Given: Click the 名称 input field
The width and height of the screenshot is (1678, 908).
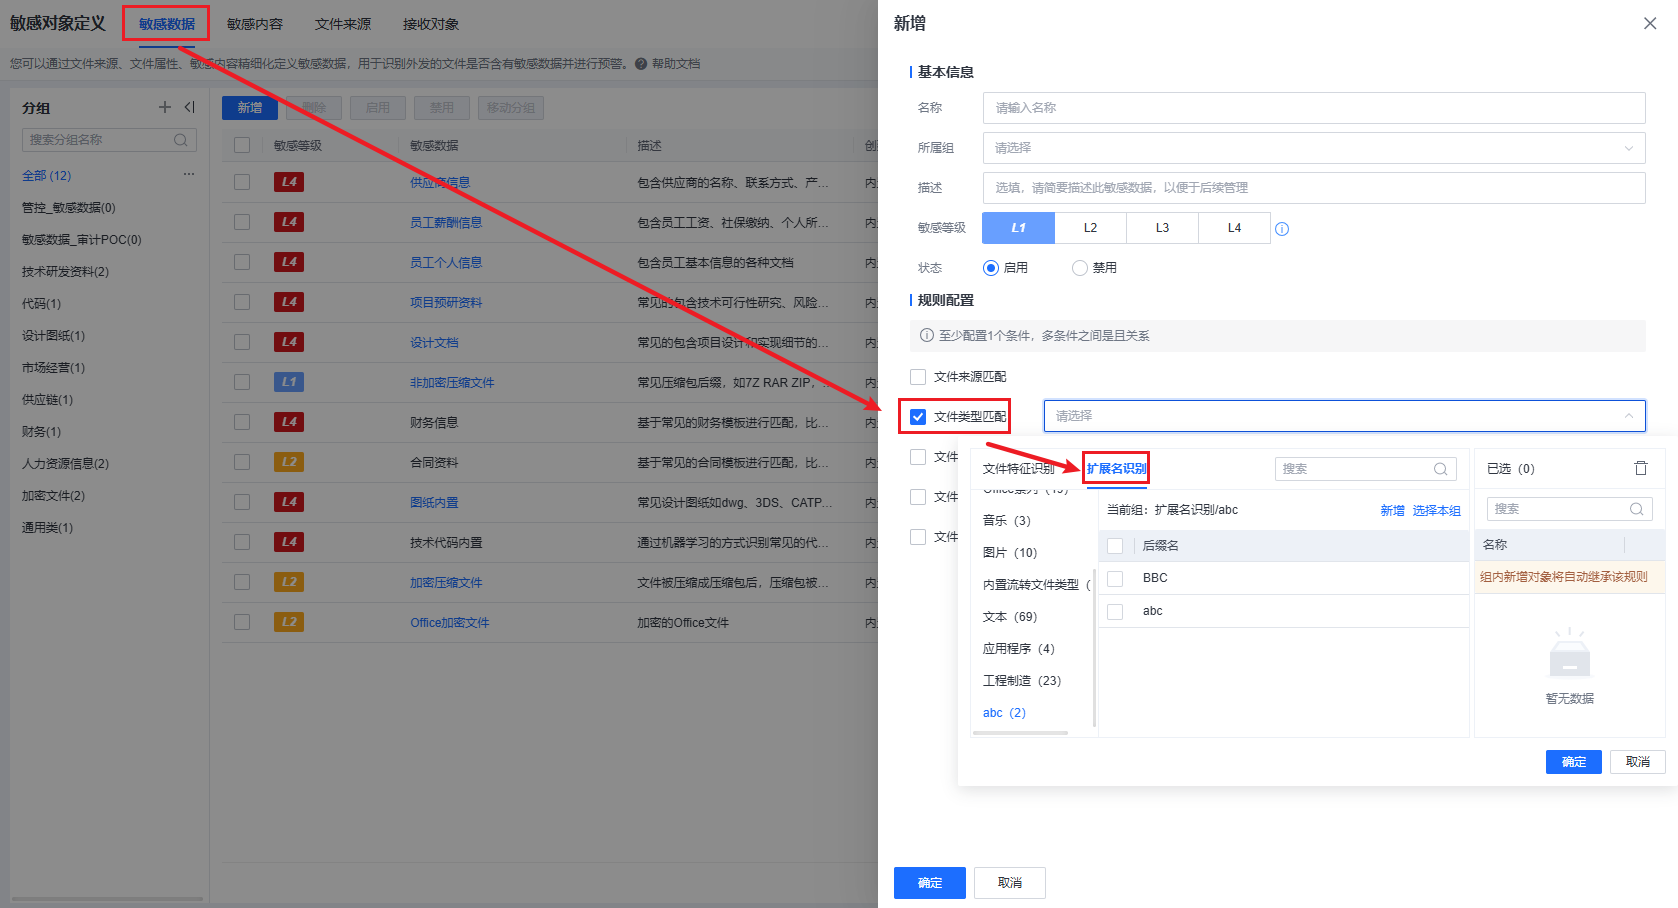Looking at the screenshot, I should point(1313,108).
